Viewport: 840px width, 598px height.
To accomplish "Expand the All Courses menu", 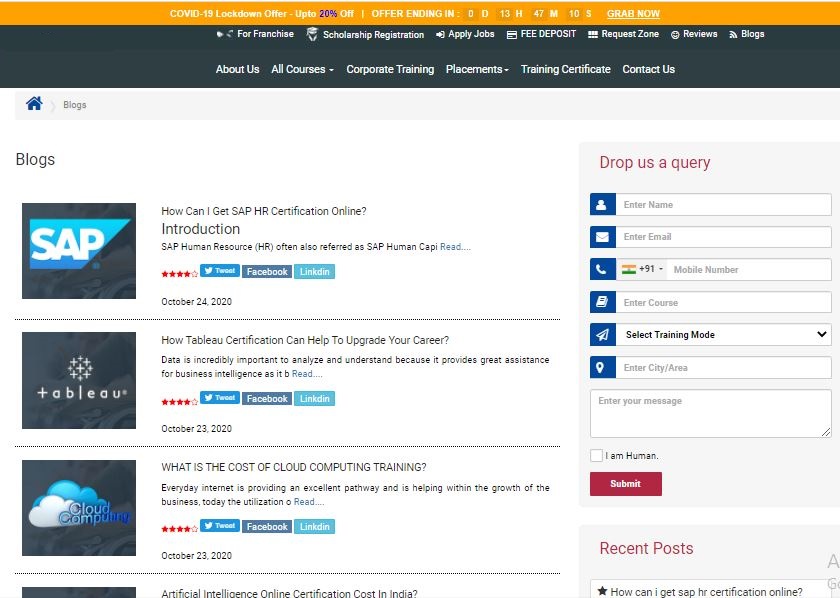I will pyautogui.click(x=303, y=69).
